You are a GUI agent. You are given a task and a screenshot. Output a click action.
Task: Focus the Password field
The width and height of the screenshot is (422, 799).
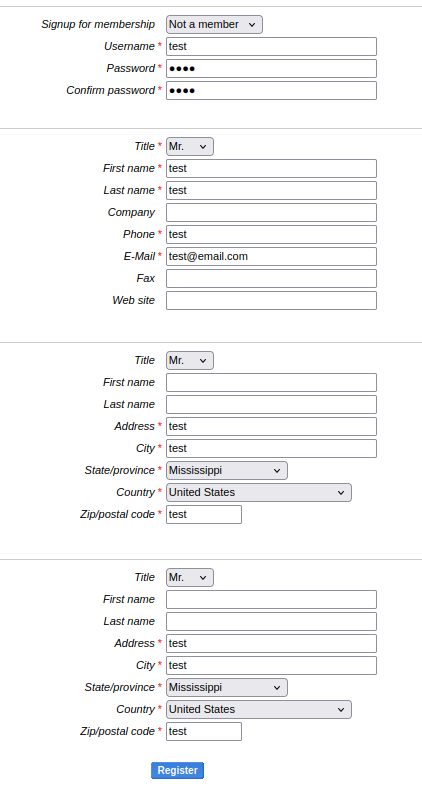271,68
